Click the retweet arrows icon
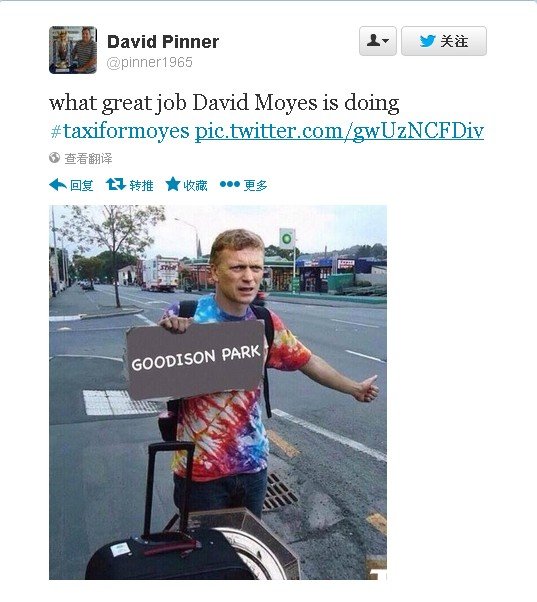 pos(116,184)
